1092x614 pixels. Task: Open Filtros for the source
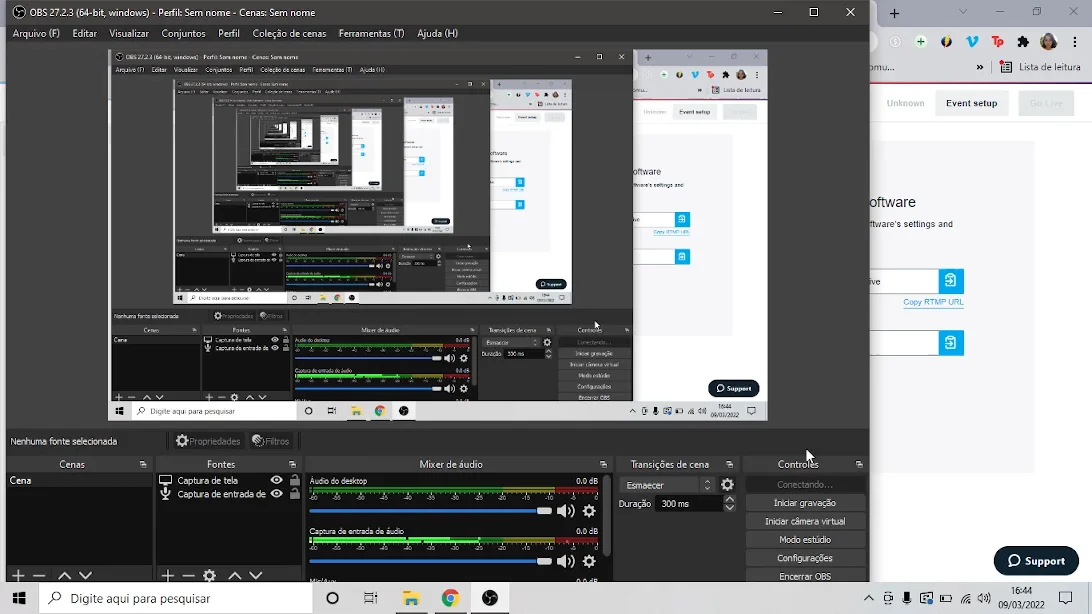coord(271,441)
